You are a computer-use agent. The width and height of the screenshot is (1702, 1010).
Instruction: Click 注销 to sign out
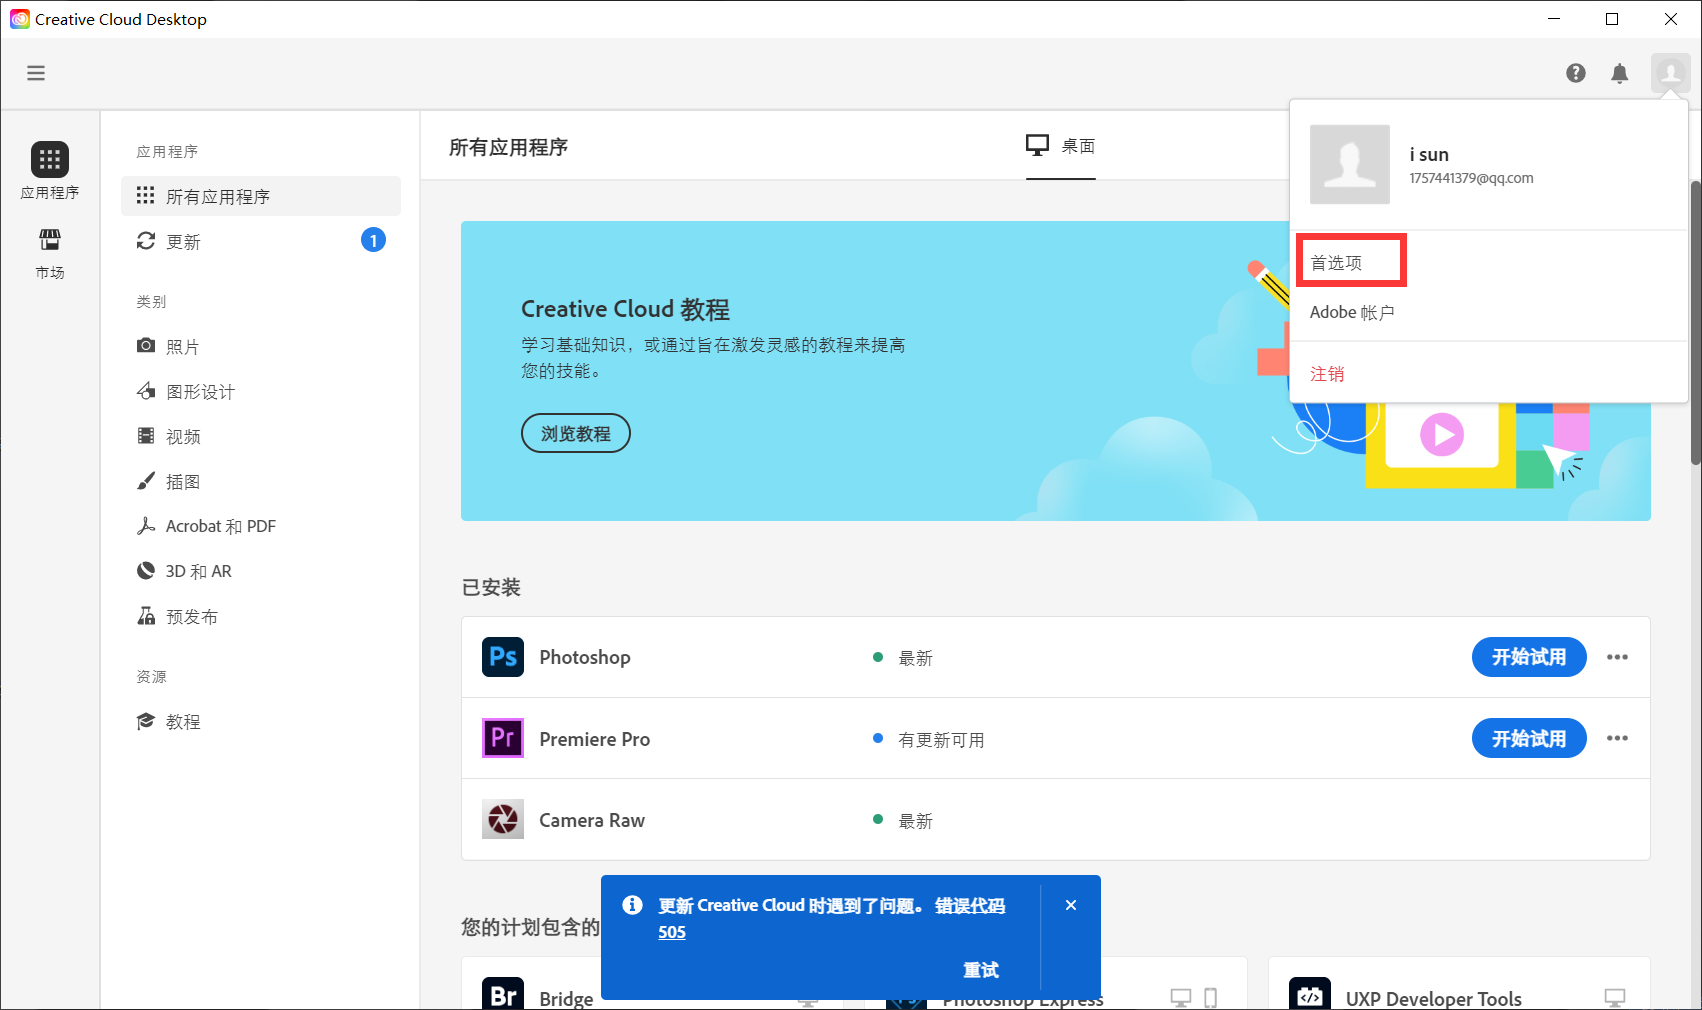1327,373
